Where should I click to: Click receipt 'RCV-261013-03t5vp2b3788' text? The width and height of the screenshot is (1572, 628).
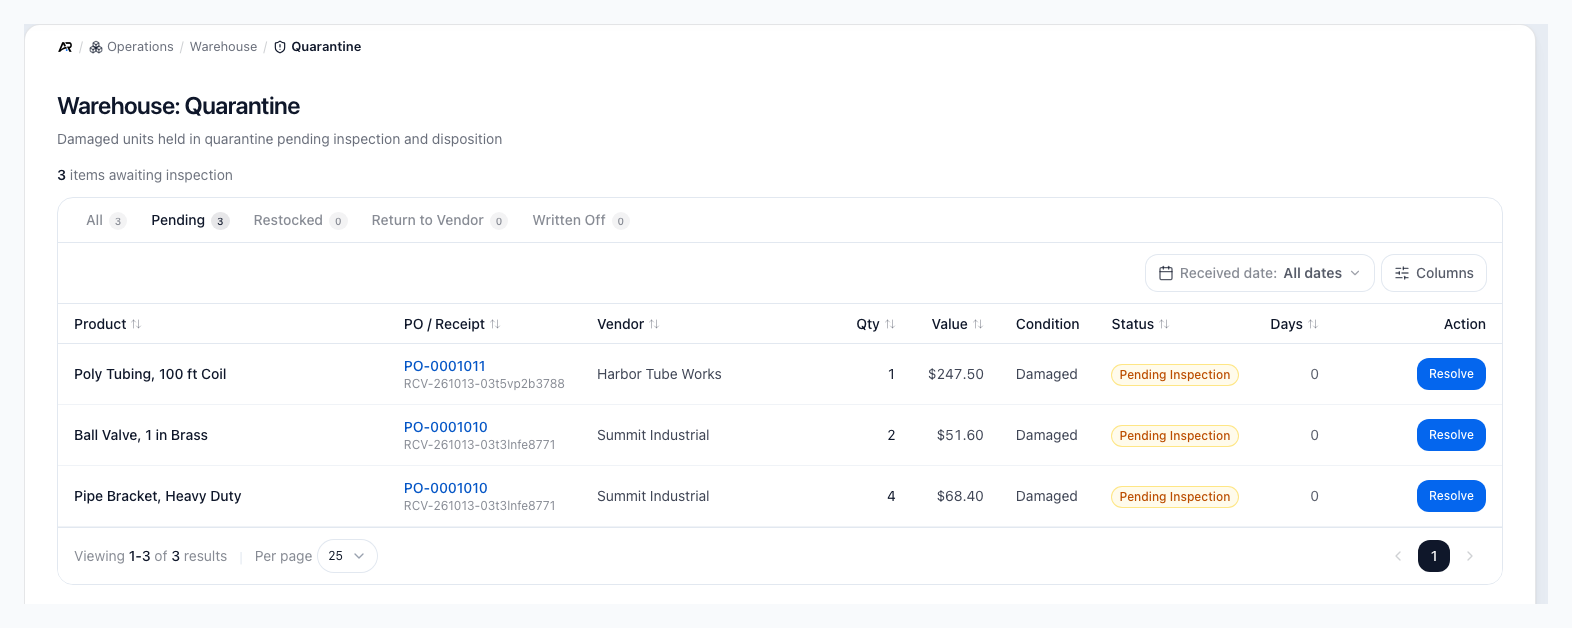point(484,384)
